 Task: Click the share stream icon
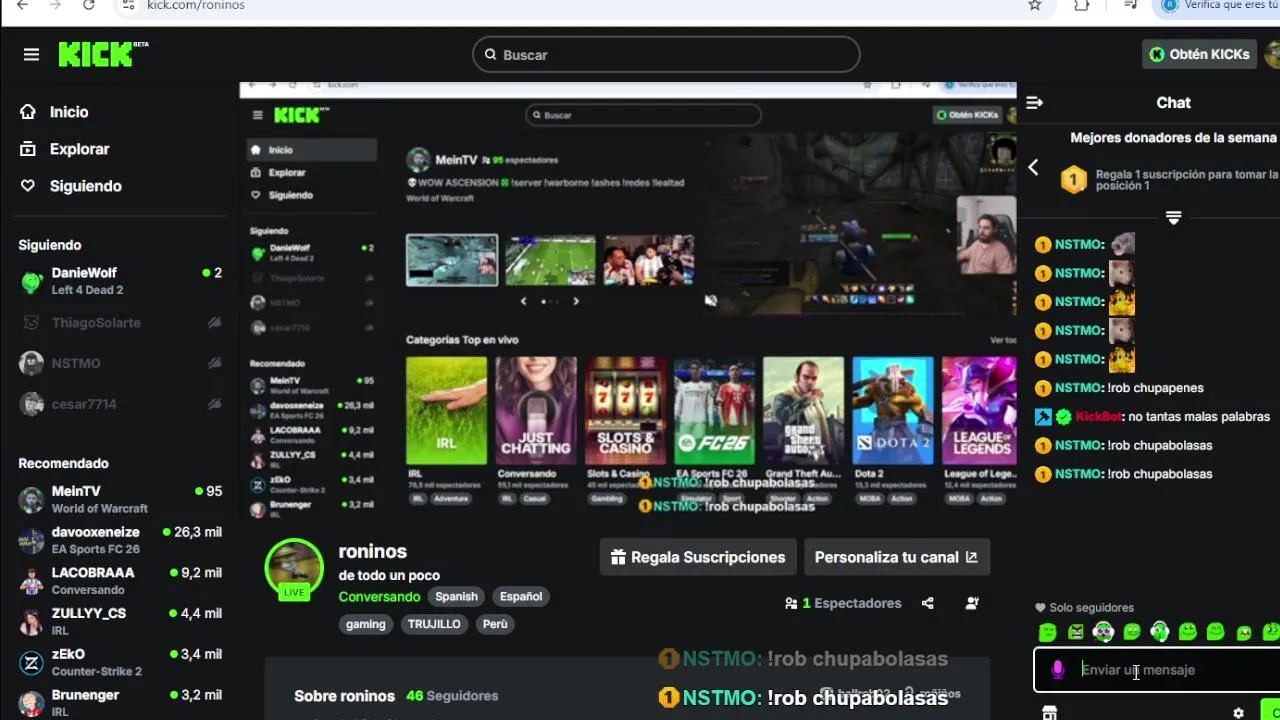click(x=928, y=603)
